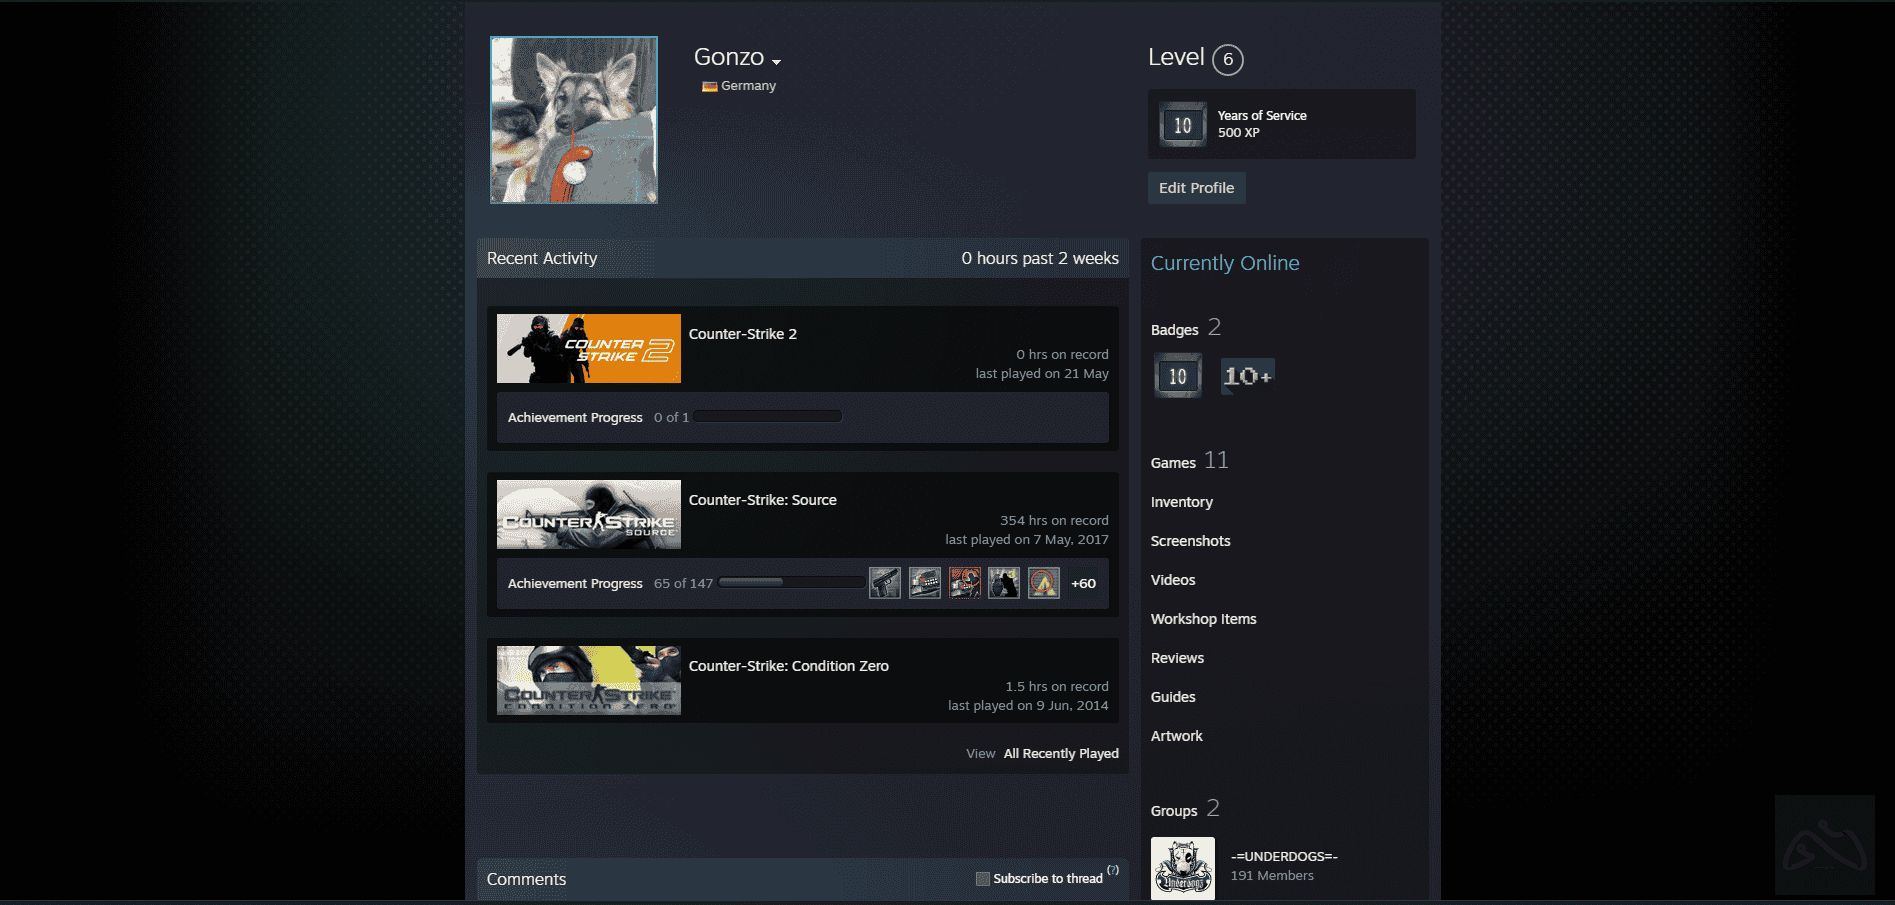
Task: Click the '0 of 1' achievement count
Action: point(671,418)
